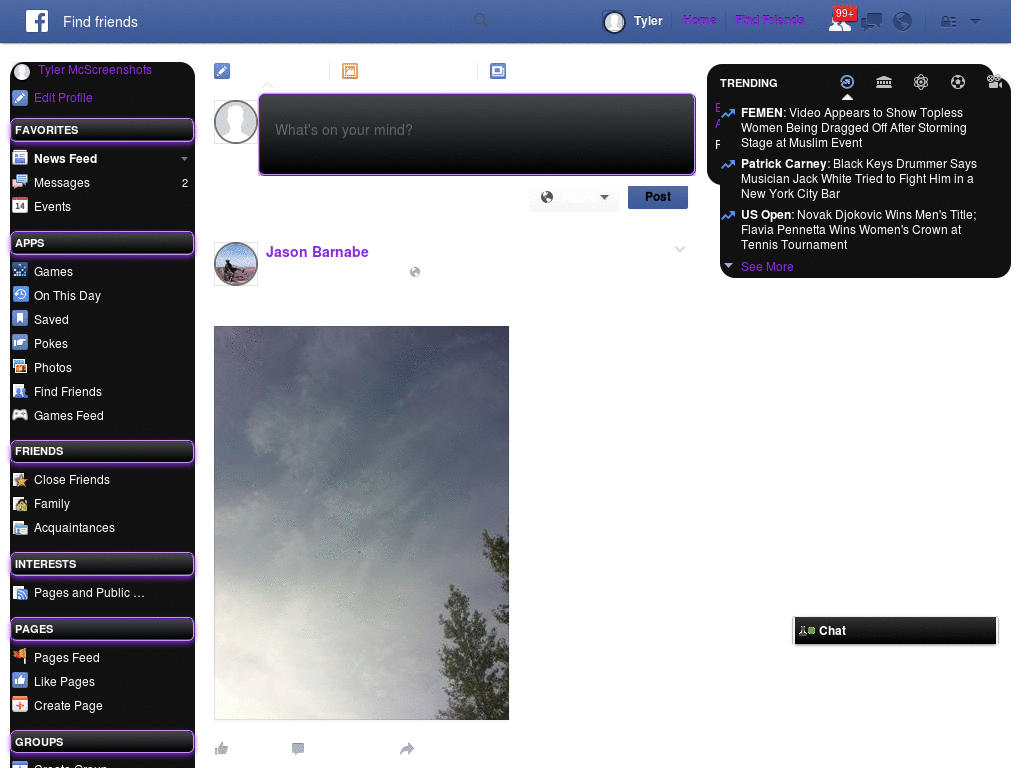This screenshot has width=1024, height=768.
Task: Click the Games icon in sidebar
Action: coord(20,270)
